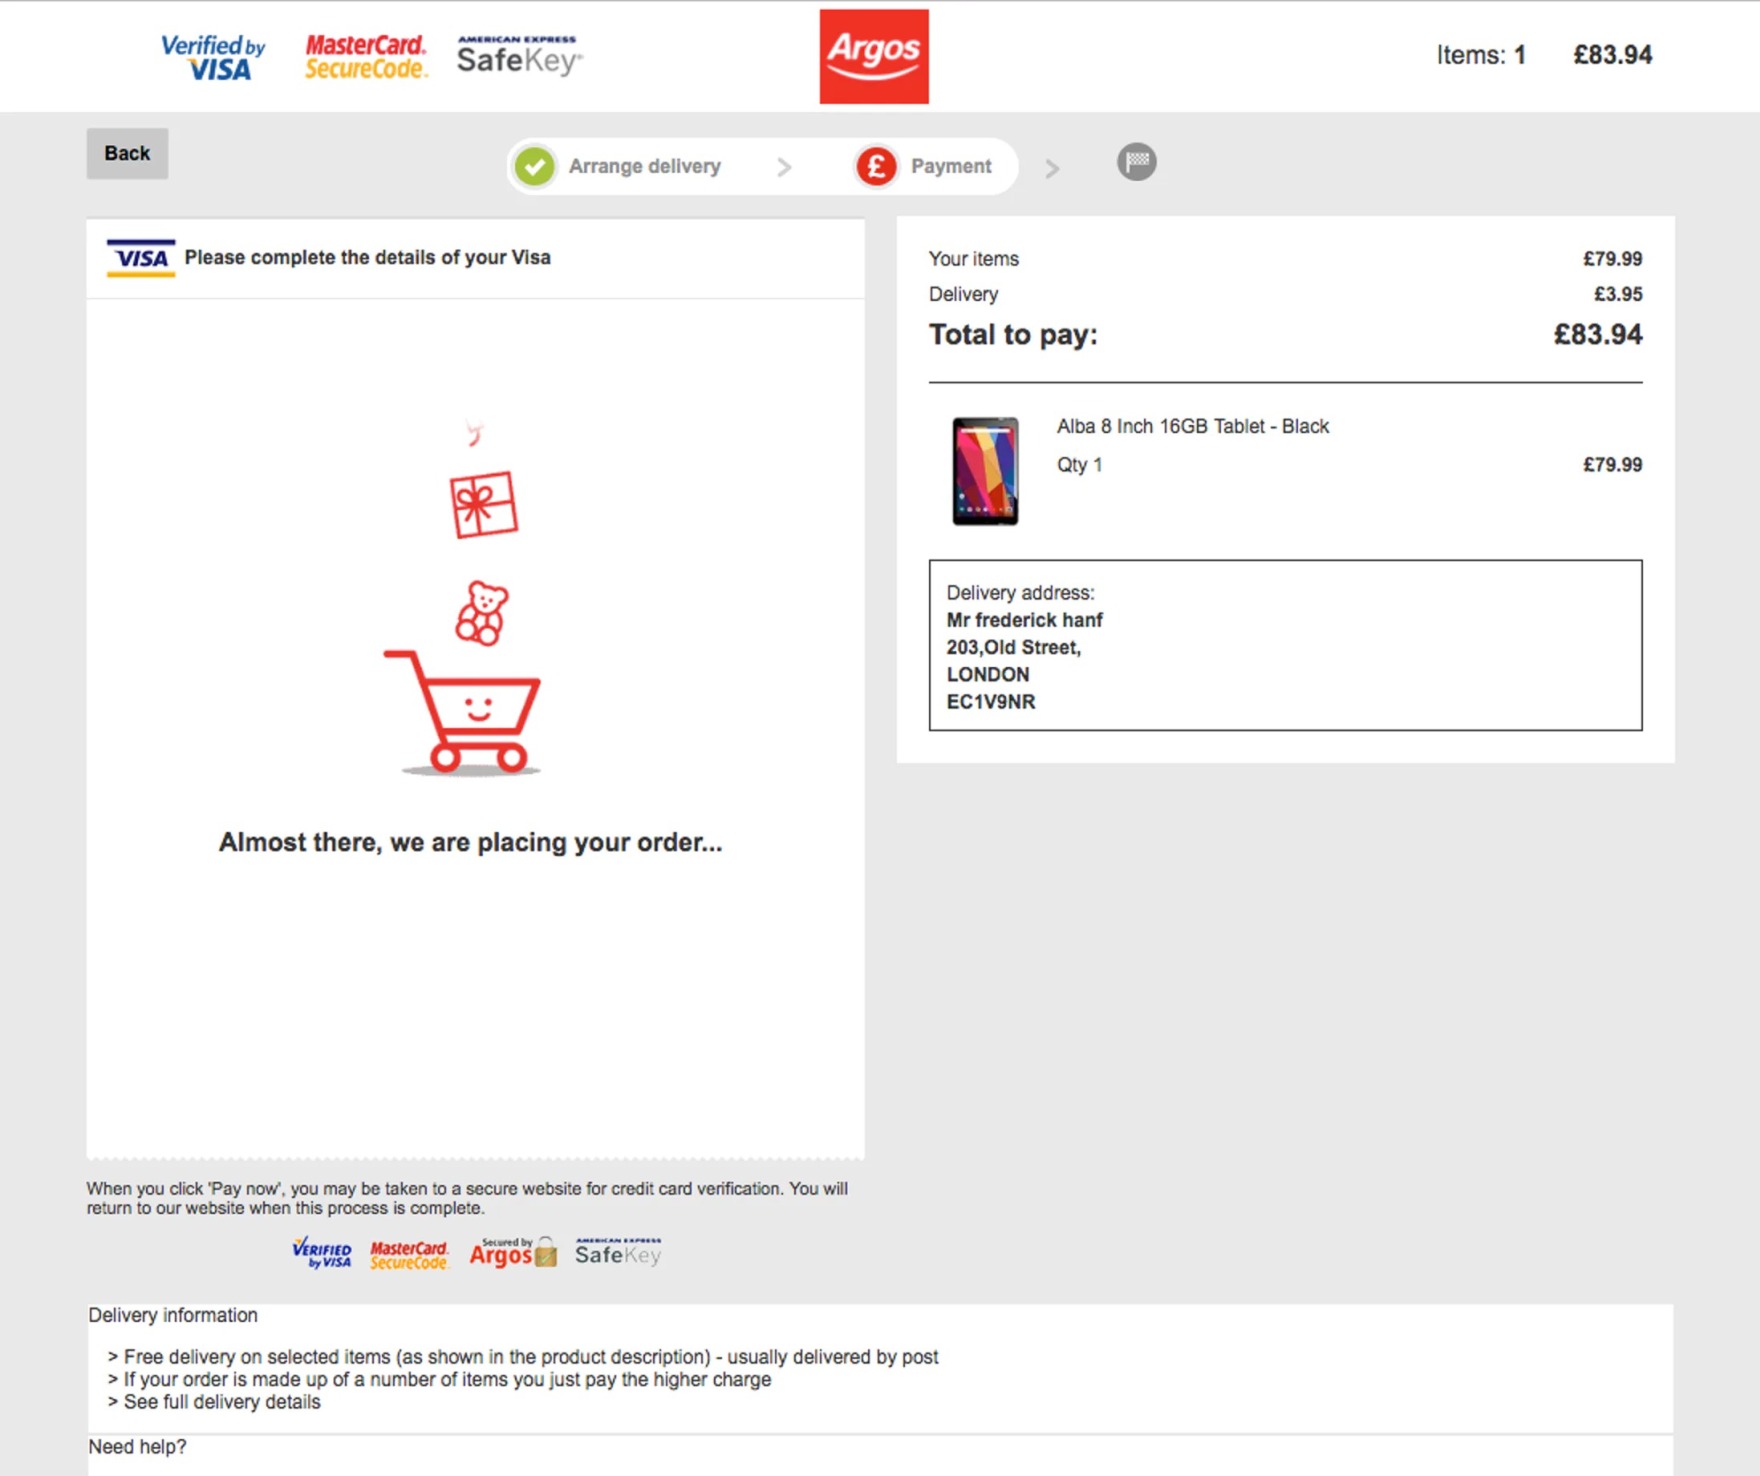The height and width of the screenshot is (1476, 1760).
Task: Click the Verified by Visa header logo
Action: click(214, 57)
